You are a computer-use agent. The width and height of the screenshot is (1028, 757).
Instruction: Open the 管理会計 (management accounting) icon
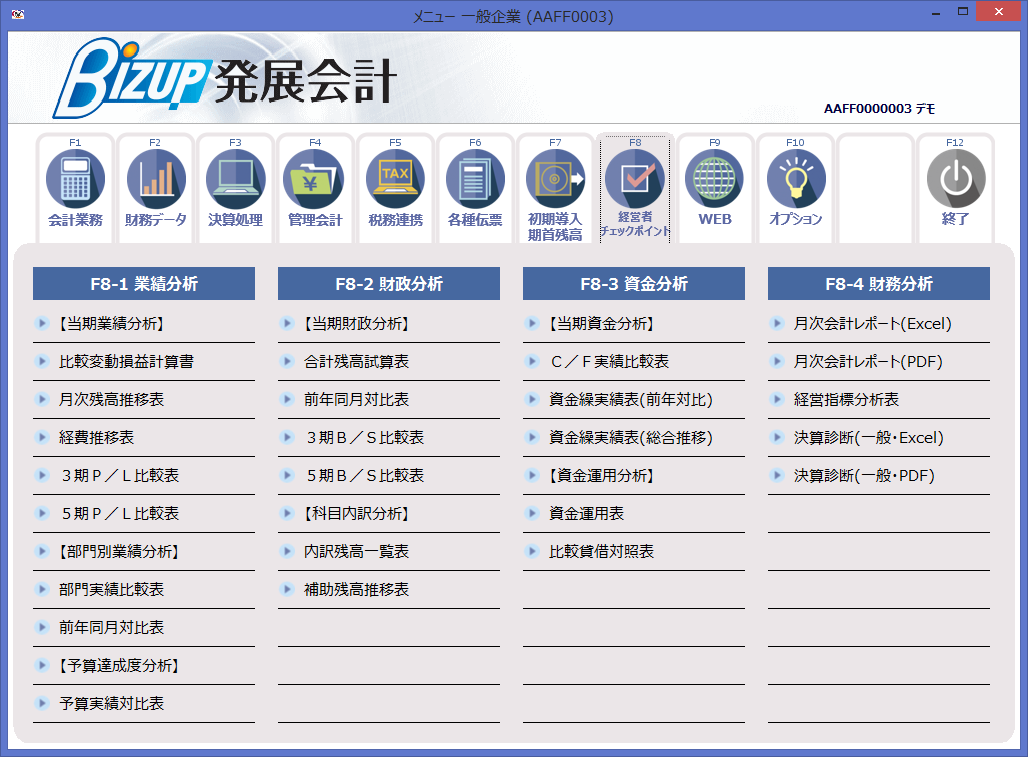point(315,188)
